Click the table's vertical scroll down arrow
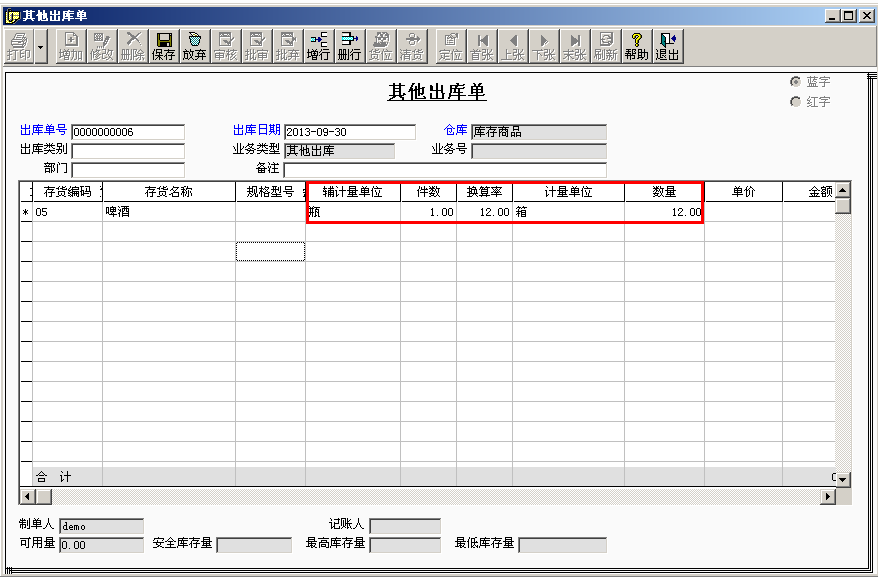 [843, 479]
